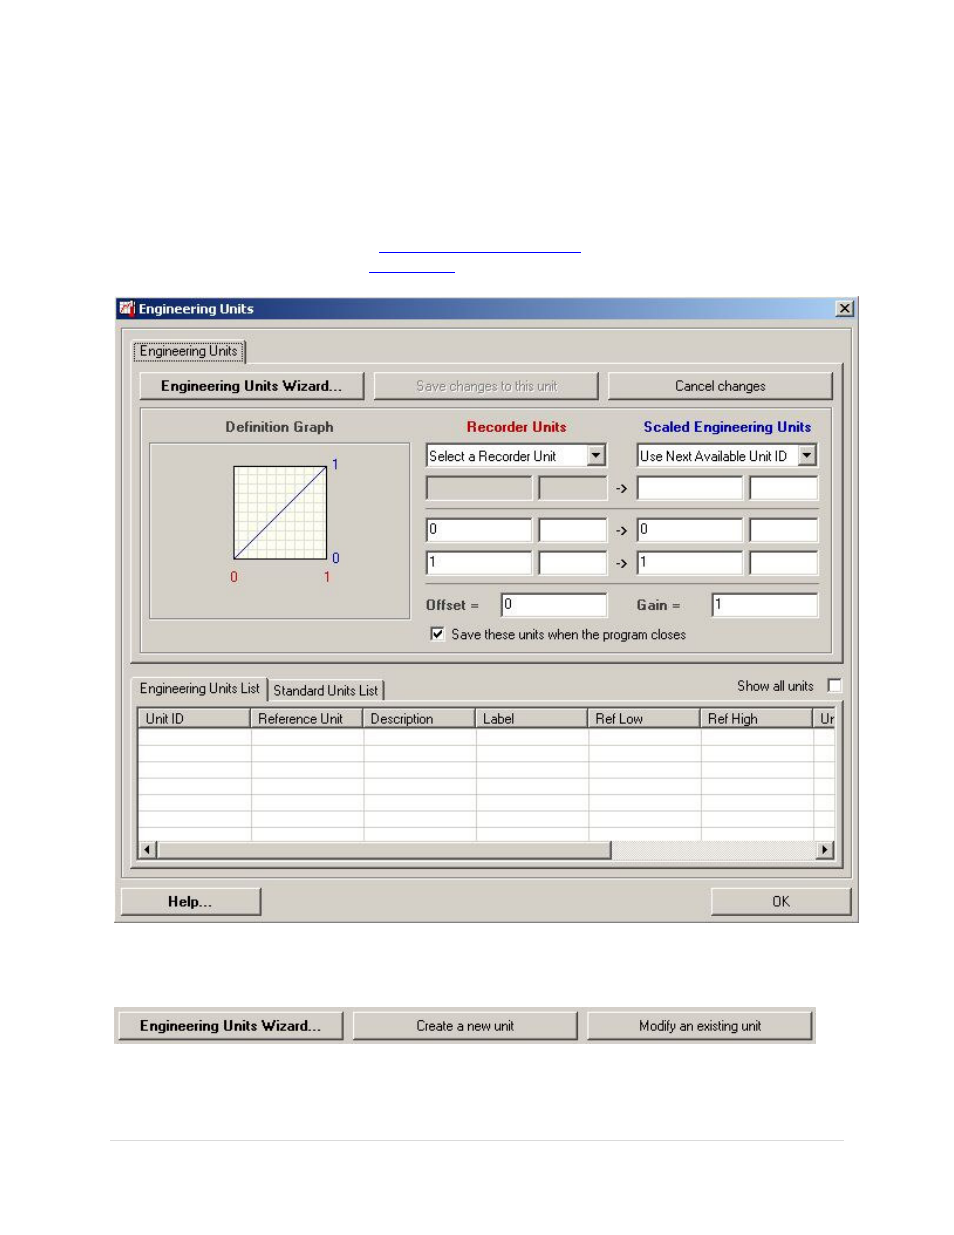Click the lower Engineering Units Wizard button
The width and height of the screenshot is (954, 1235).
tap(231, 1026)
